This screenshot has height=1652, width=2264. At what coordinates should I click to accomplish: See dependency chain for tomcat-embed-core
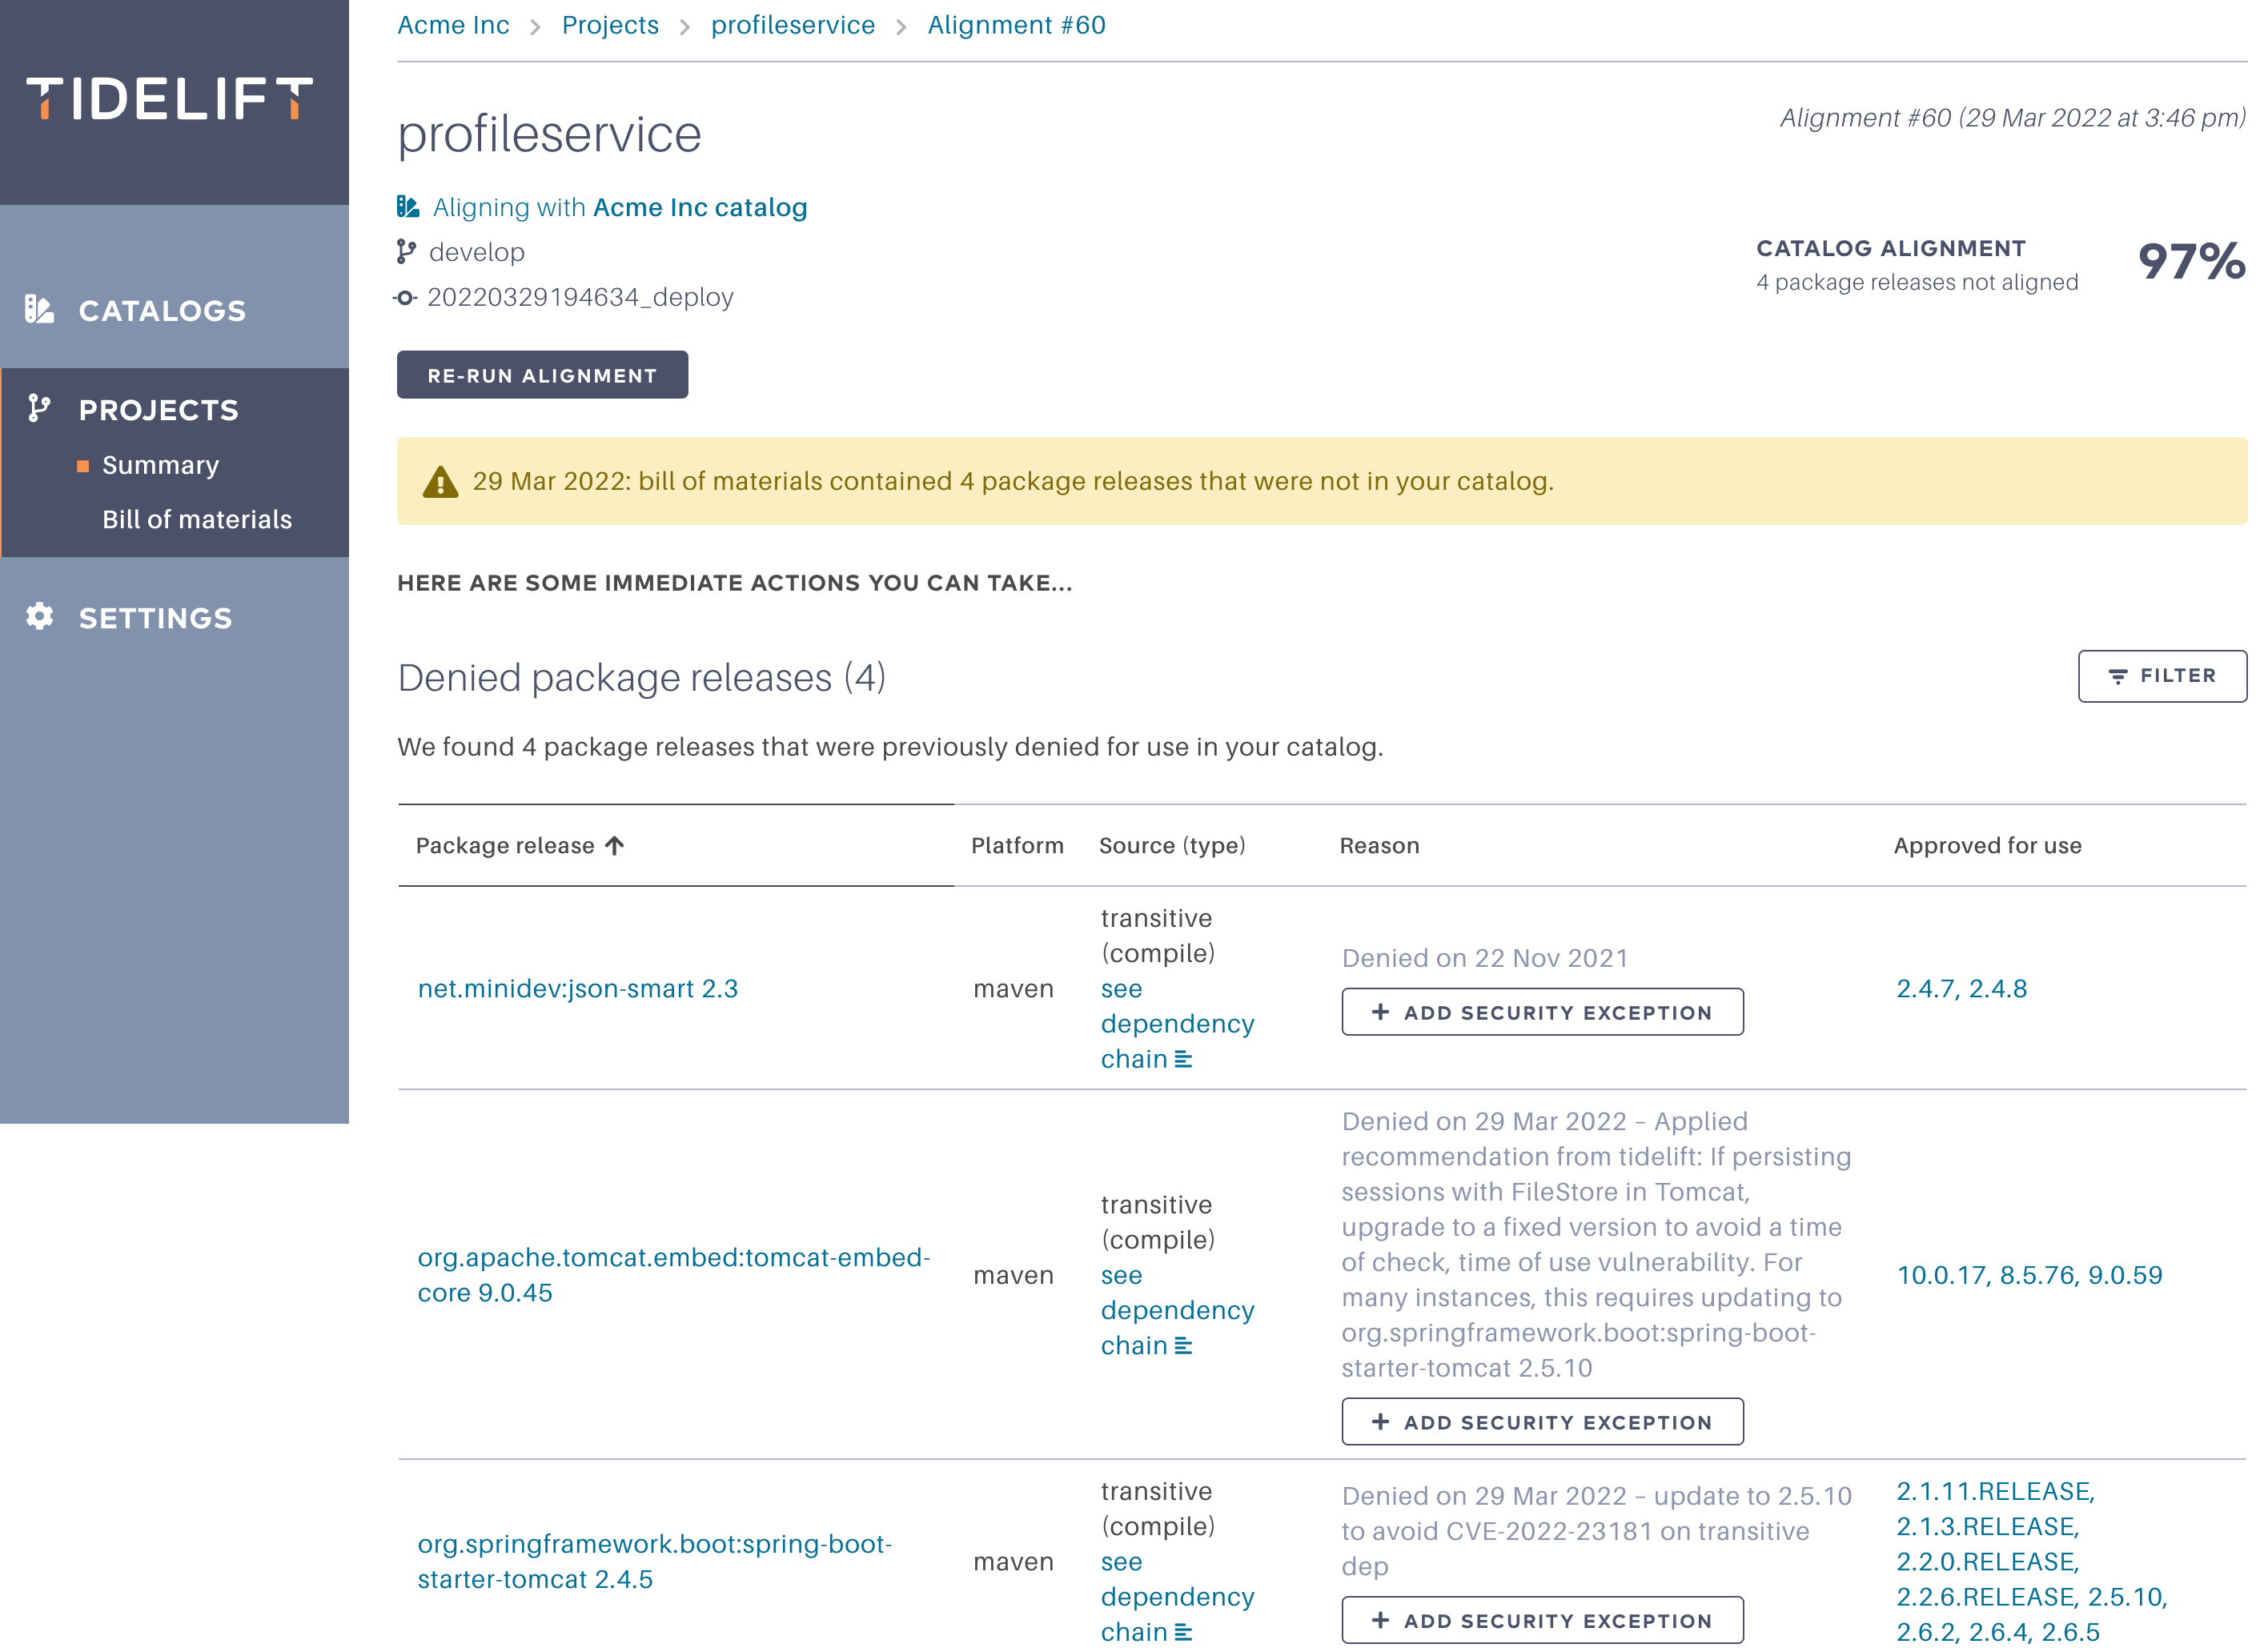1177,1310
